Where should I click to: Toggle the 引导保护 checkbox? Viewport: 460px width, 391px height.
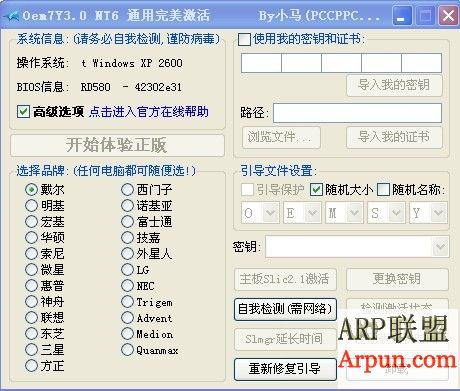(x=247, y=190)
